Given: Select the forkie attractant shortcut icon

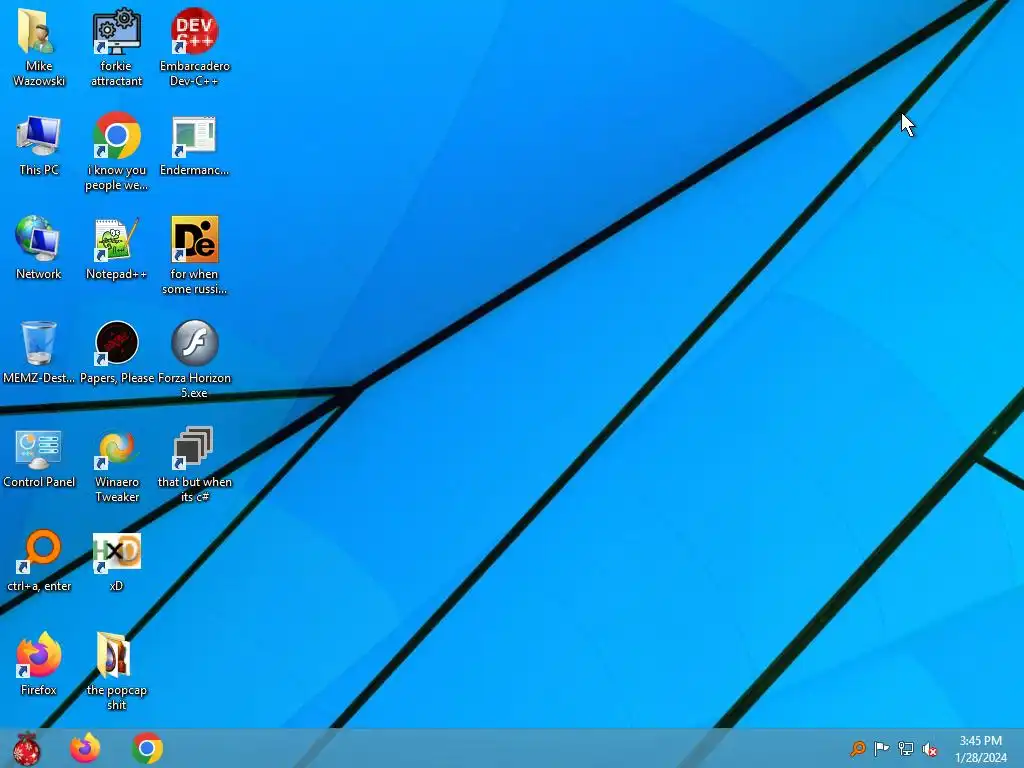Looking at the screenshot, I should pos(116,31).
